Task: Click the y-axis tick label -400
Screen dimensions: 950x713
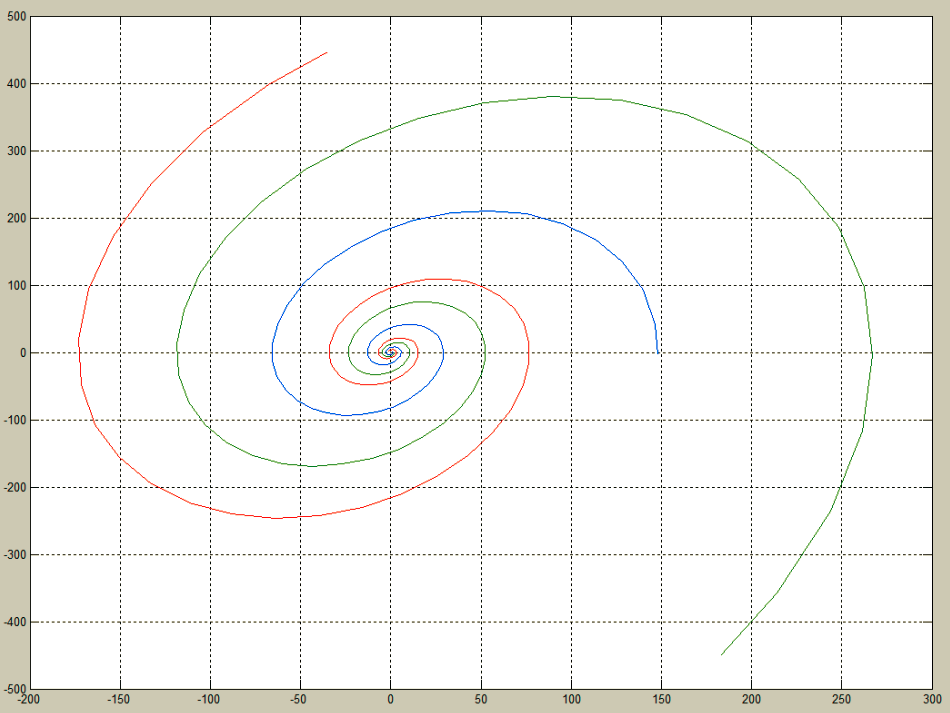Action: coord(15,622)
